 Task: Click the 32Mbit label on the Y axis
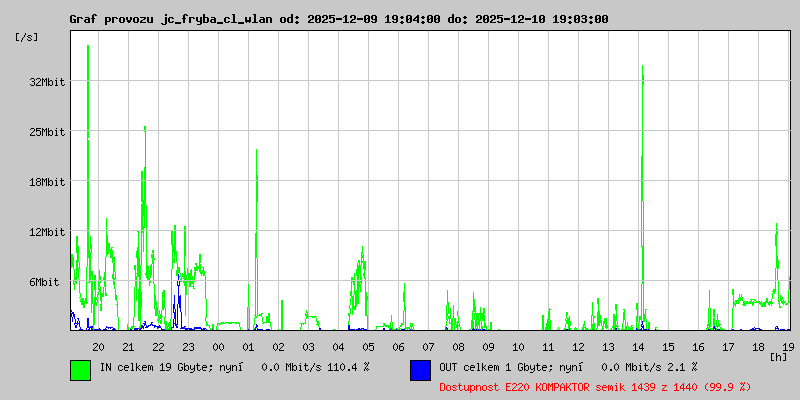47,82
